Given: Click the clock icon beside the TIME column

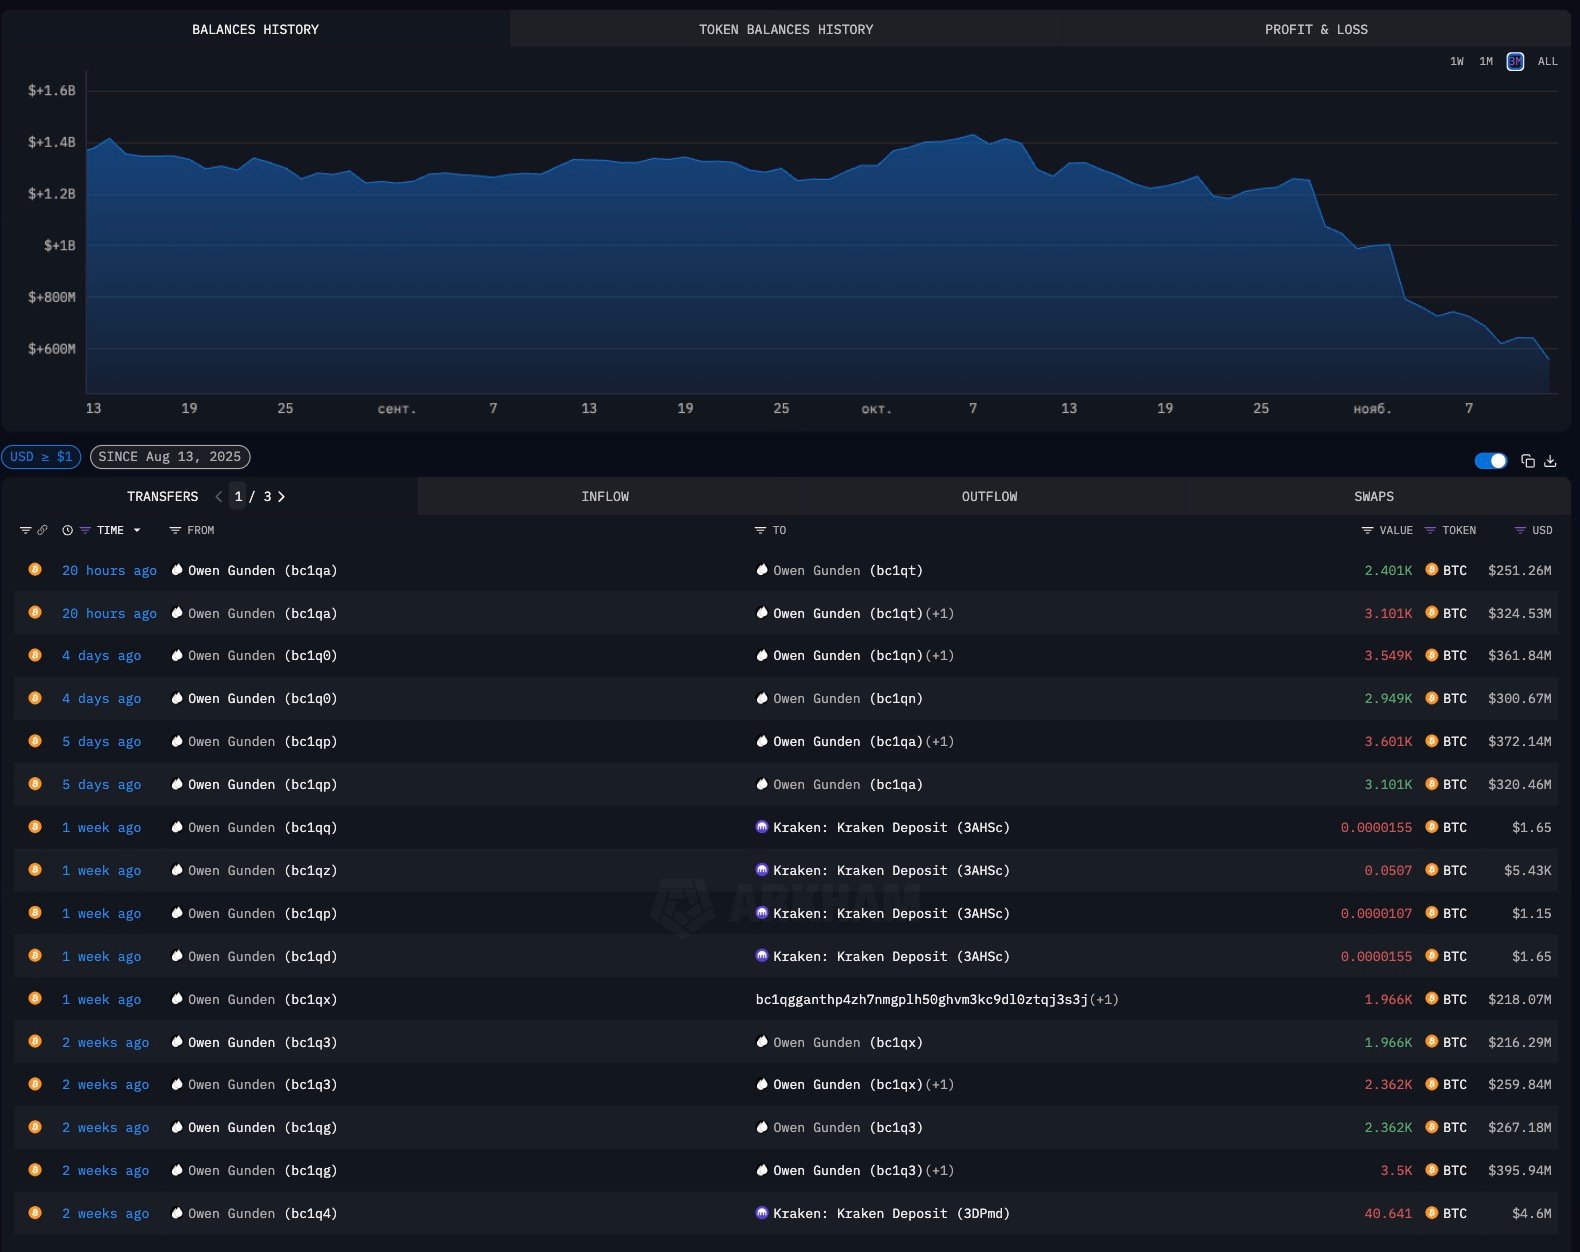Looking at the screenshot, I should (67, 530).
